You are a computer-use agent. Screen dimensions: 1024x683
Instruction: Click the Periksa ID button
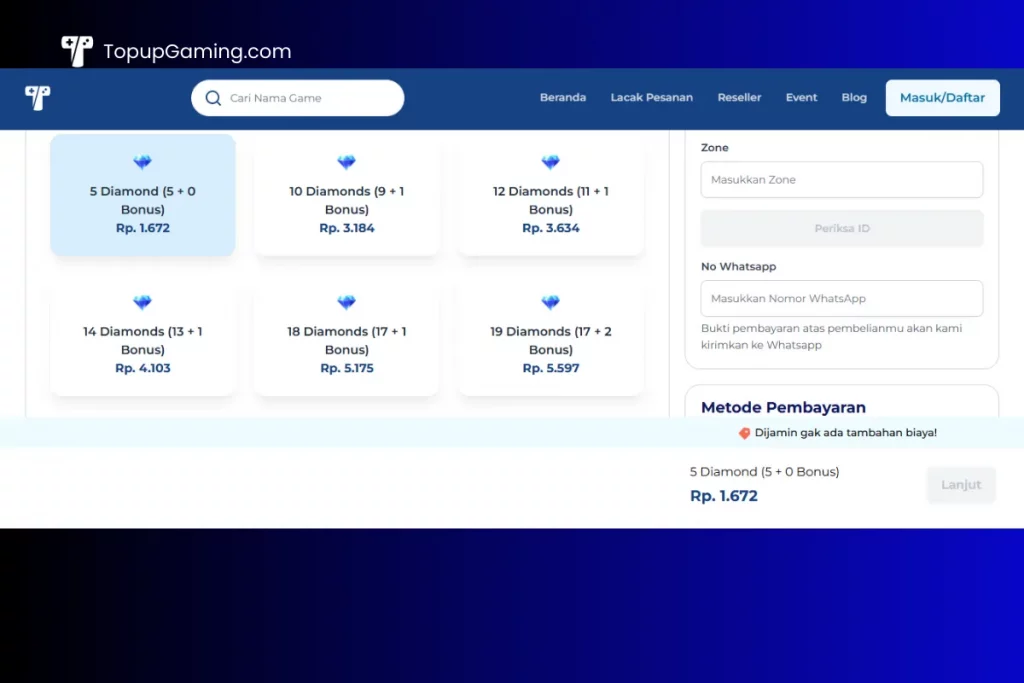841,228
